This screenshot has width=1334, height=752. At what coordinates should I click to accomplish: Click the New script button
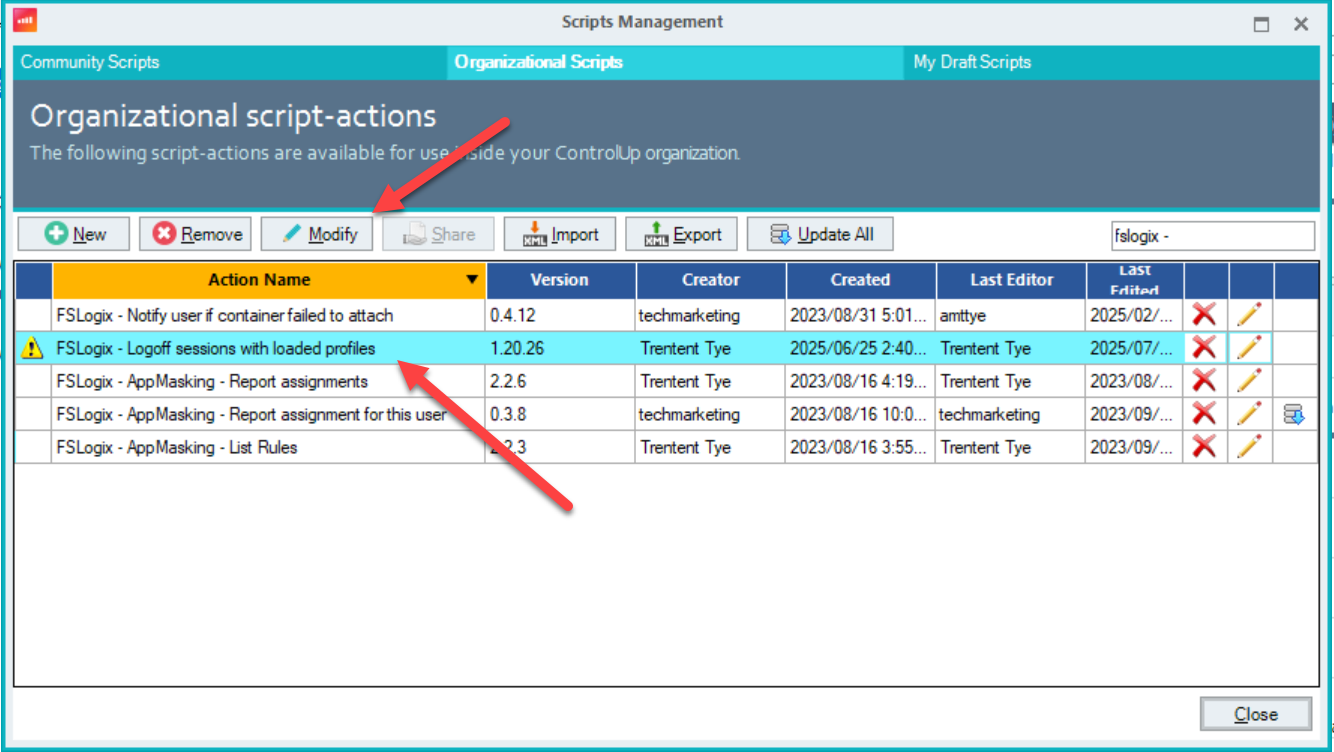(x=75, y=234)
